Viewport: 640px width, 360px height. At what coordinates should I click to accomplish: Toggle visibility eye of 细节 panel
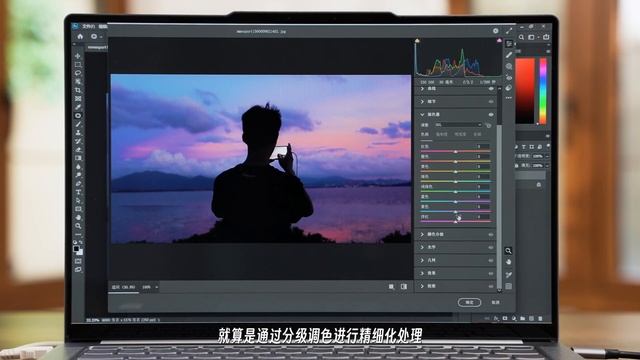coord(491,102)
